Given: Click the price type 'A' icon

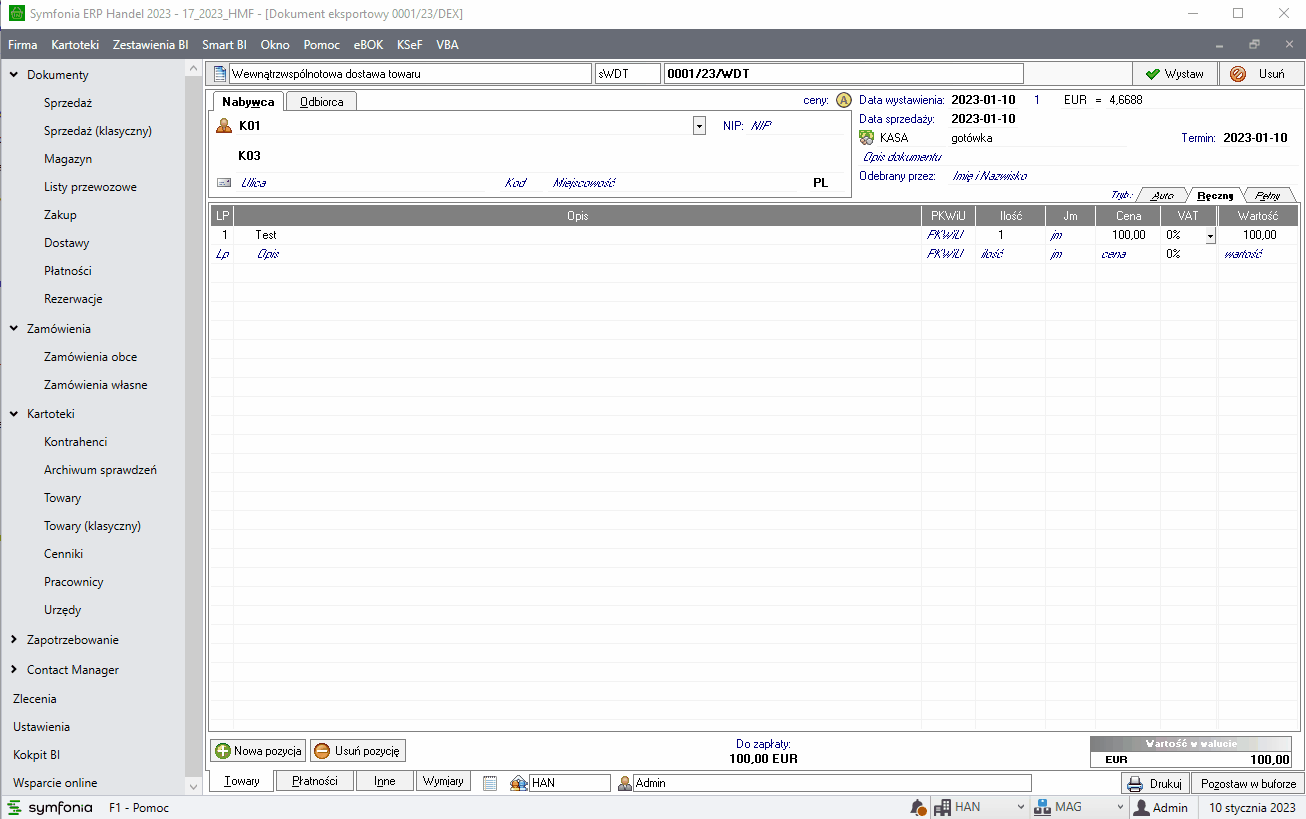Looking at the screenshot, I should tap(843, 100).
